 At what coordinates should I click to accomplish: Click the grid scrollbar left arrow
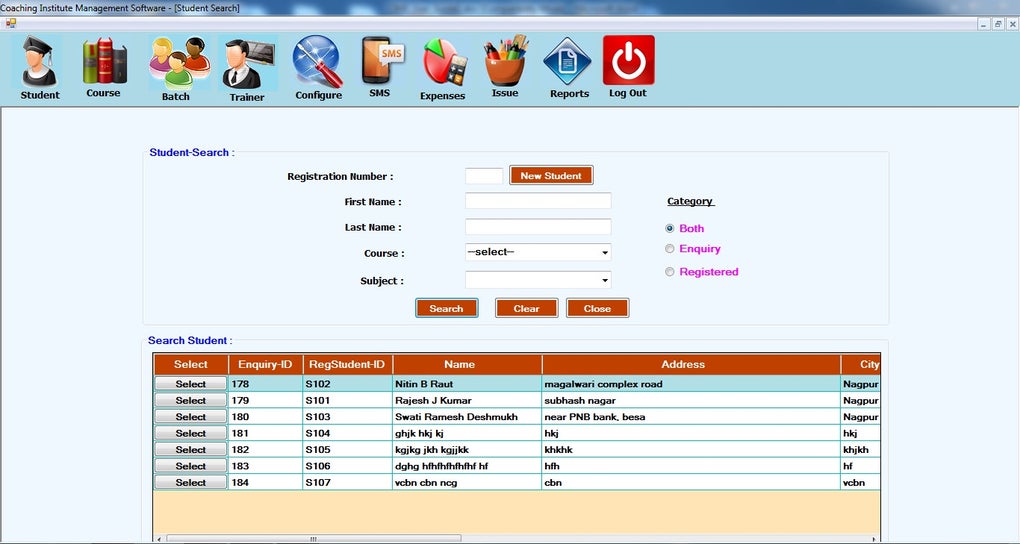click(159, 539)
